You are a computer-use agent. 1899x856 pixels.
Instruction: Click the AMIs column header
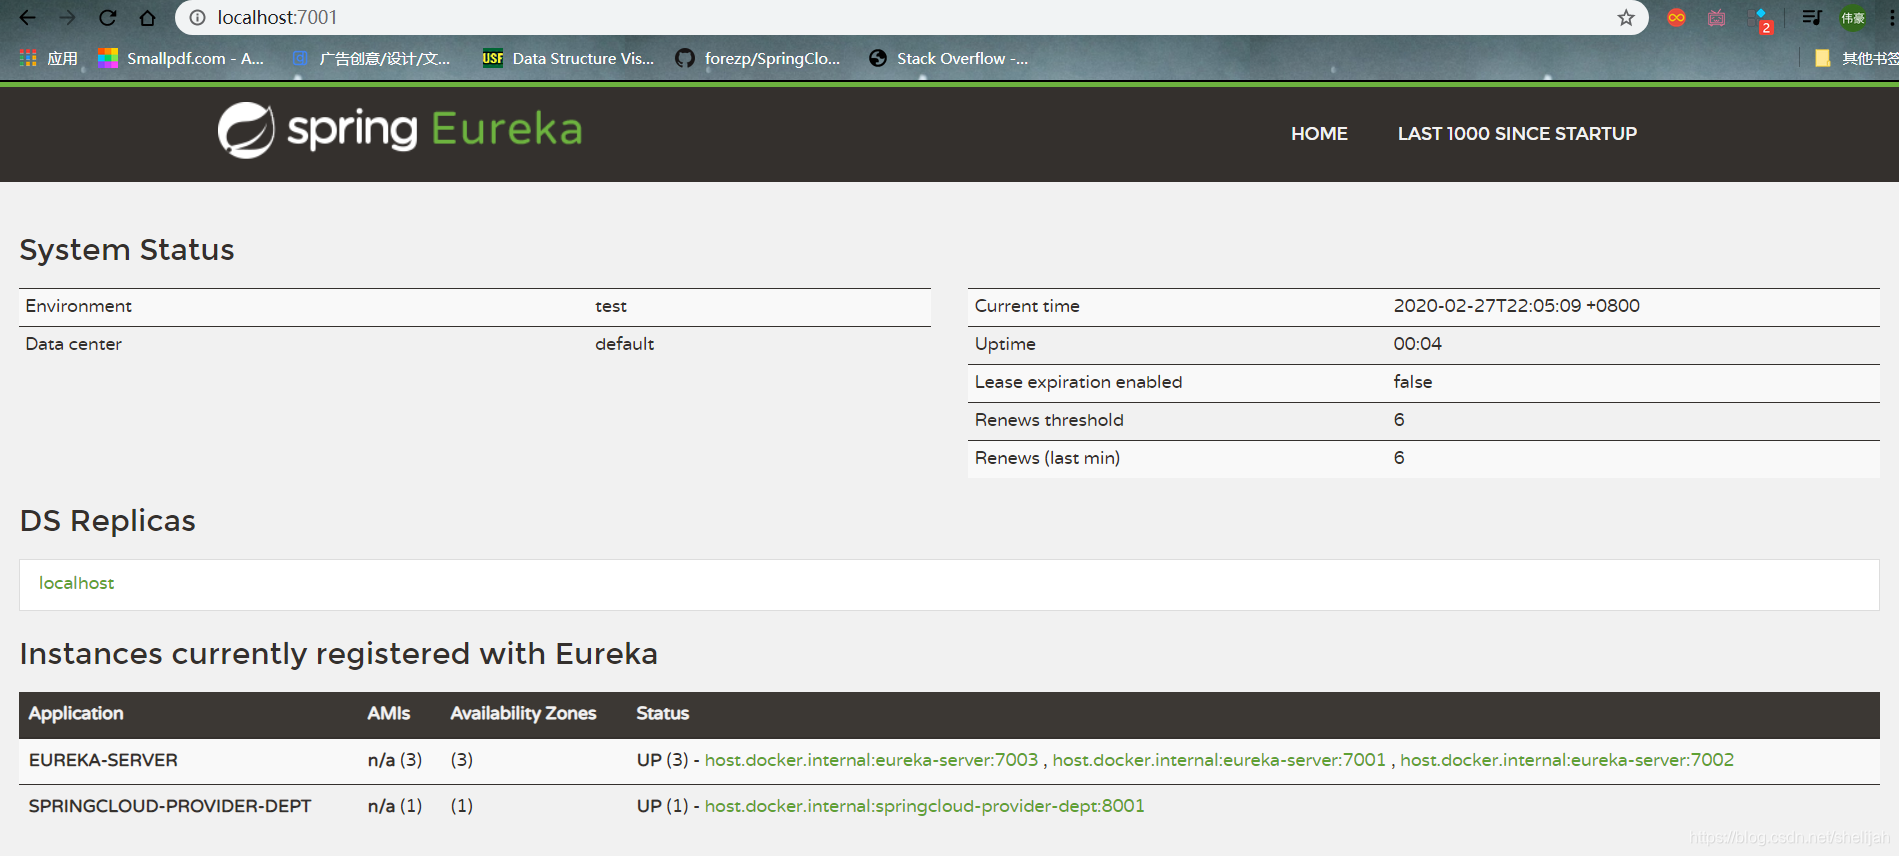[388, 713]
